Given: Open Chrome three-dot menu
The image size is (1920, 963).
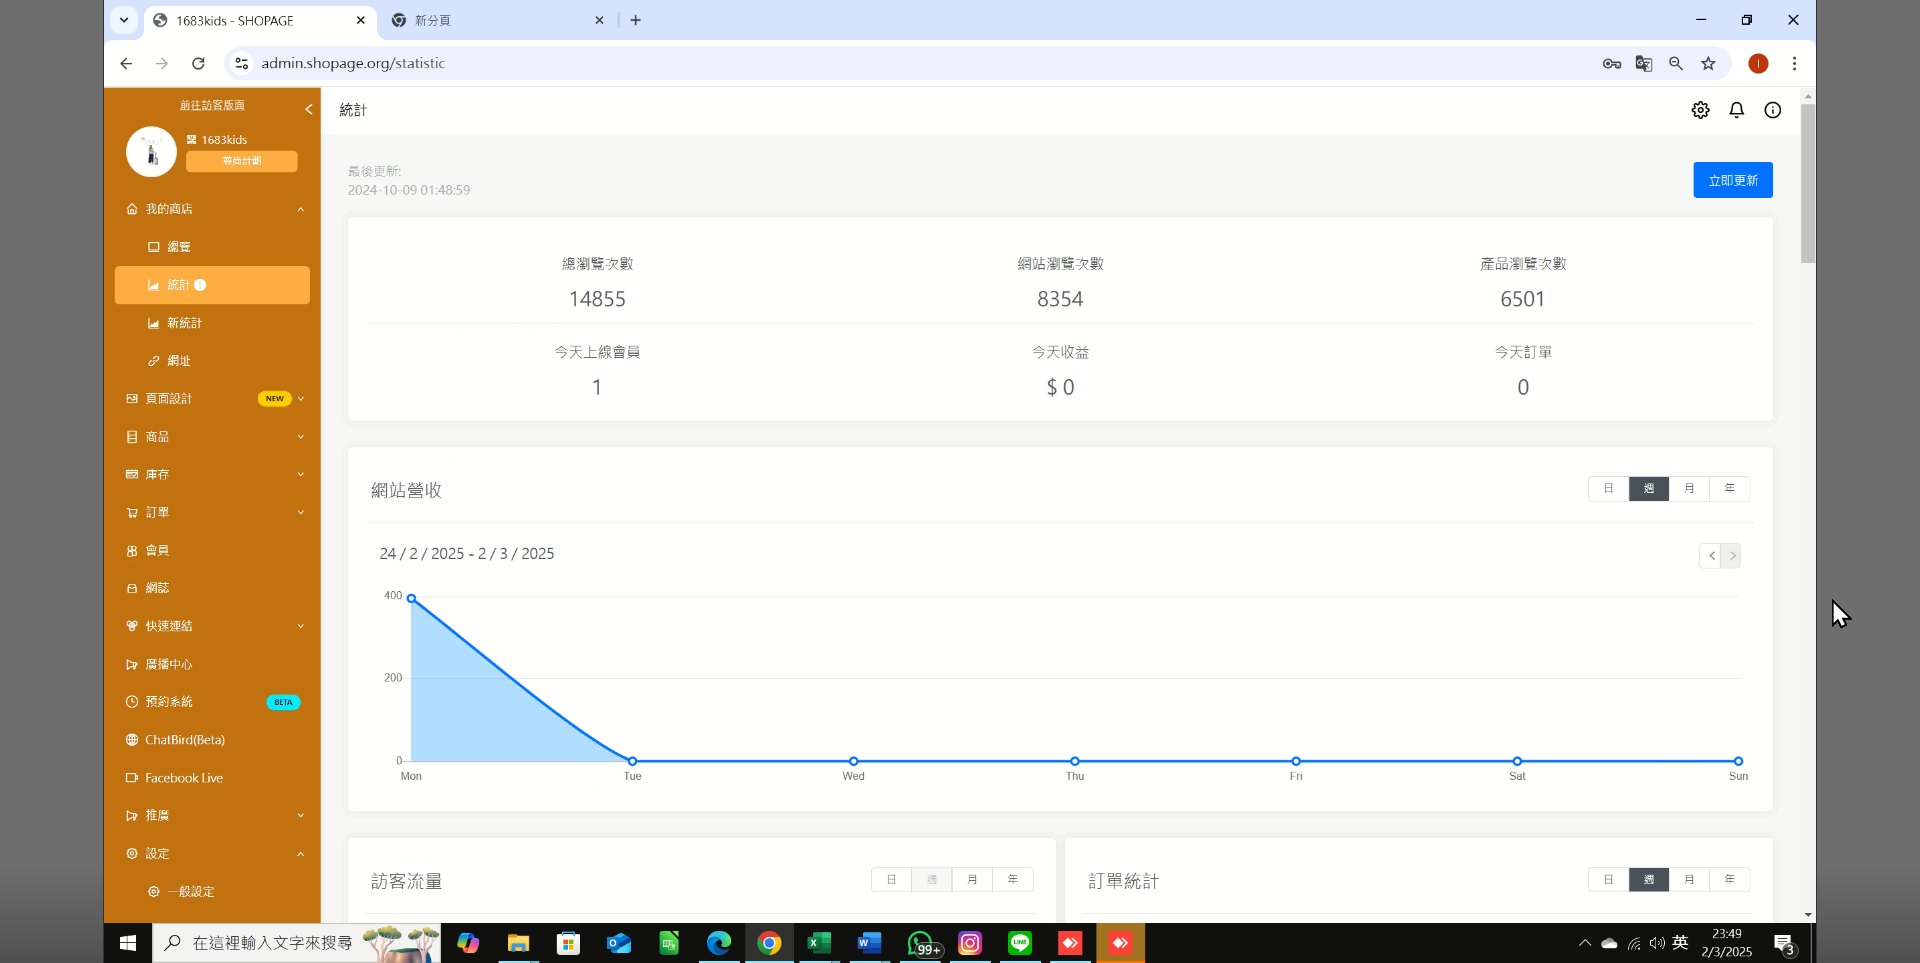Looking at the screenshot, I should [x=1794, y=63].
